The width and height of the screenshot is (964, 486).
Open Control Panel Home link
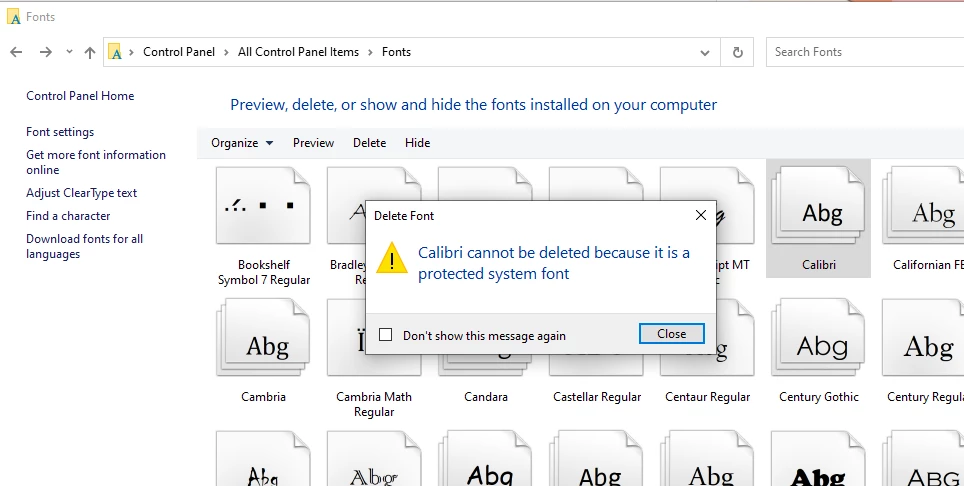pyautogui.click(x=80, y=96)
